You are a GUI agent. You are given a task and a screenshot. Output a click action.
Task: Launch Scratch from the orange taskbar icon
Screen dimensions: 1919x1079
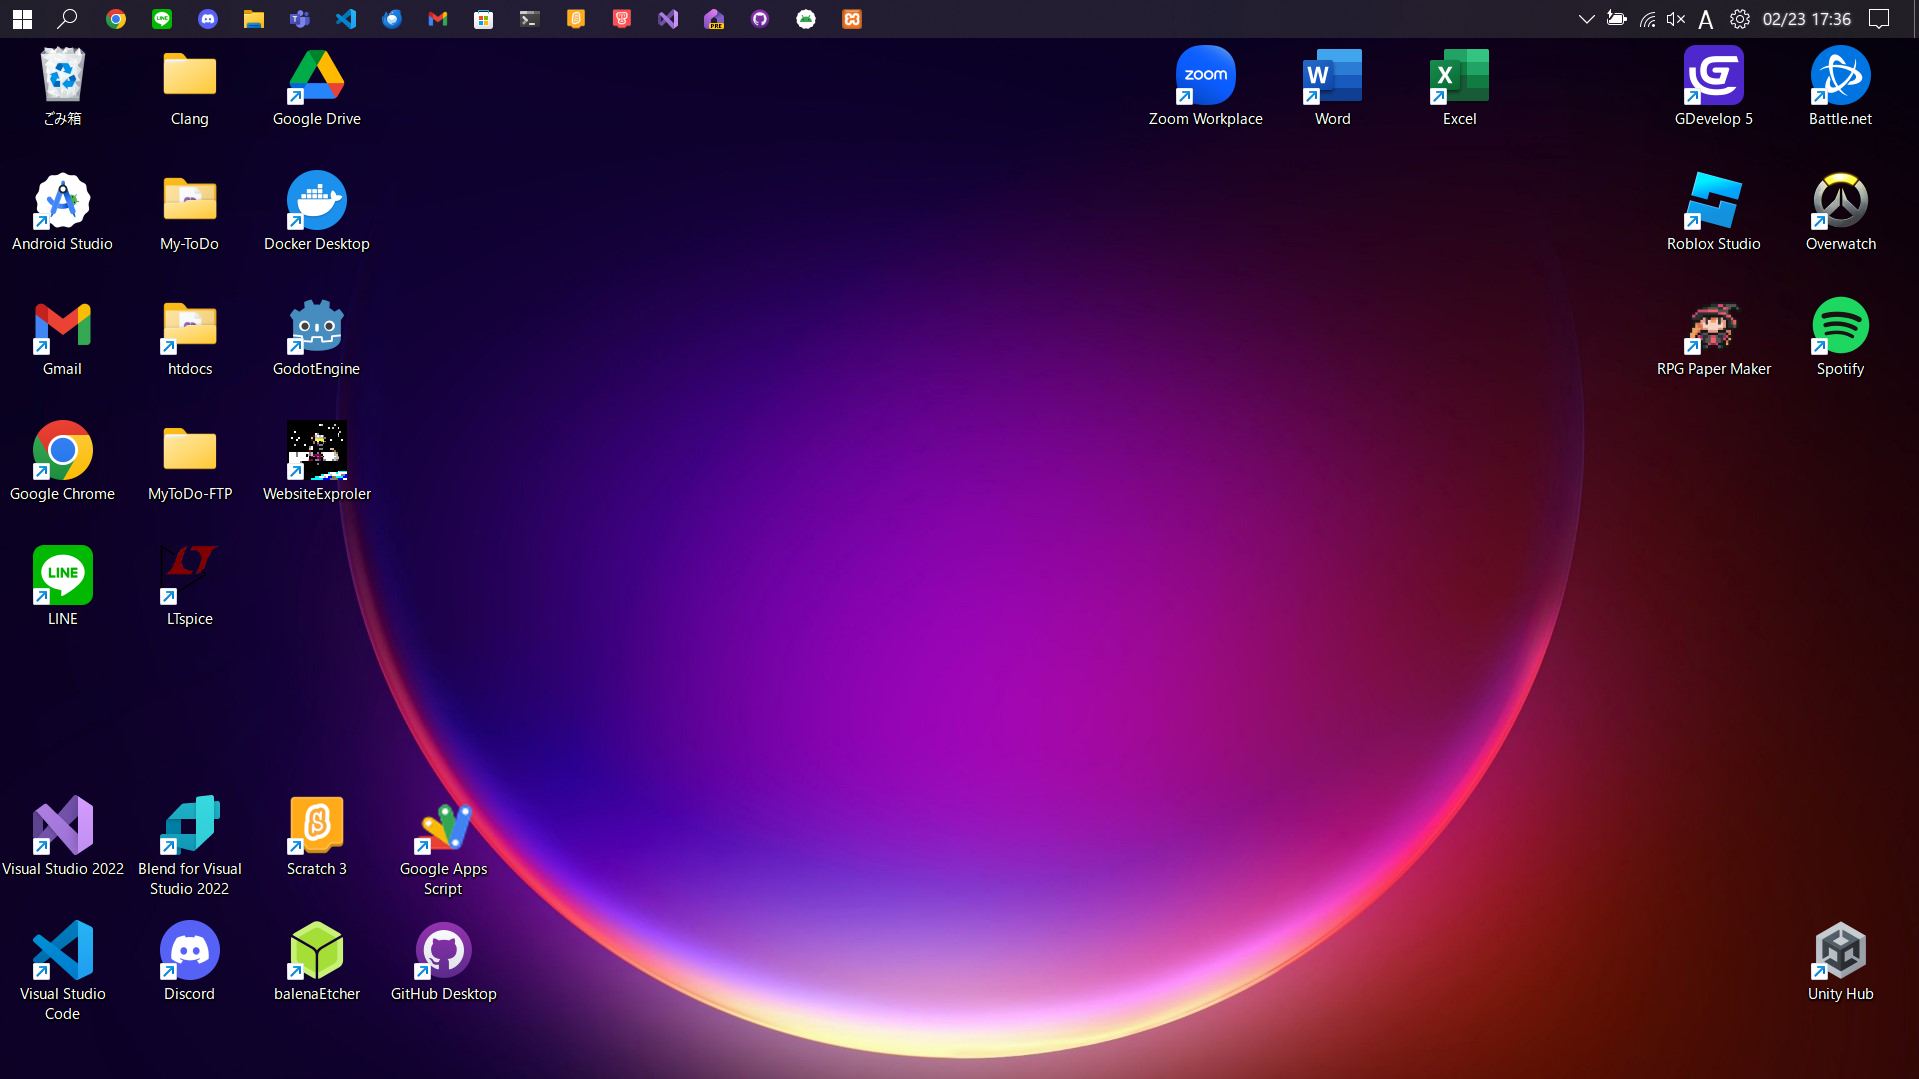pyautogui.click(x=576, y=19)
